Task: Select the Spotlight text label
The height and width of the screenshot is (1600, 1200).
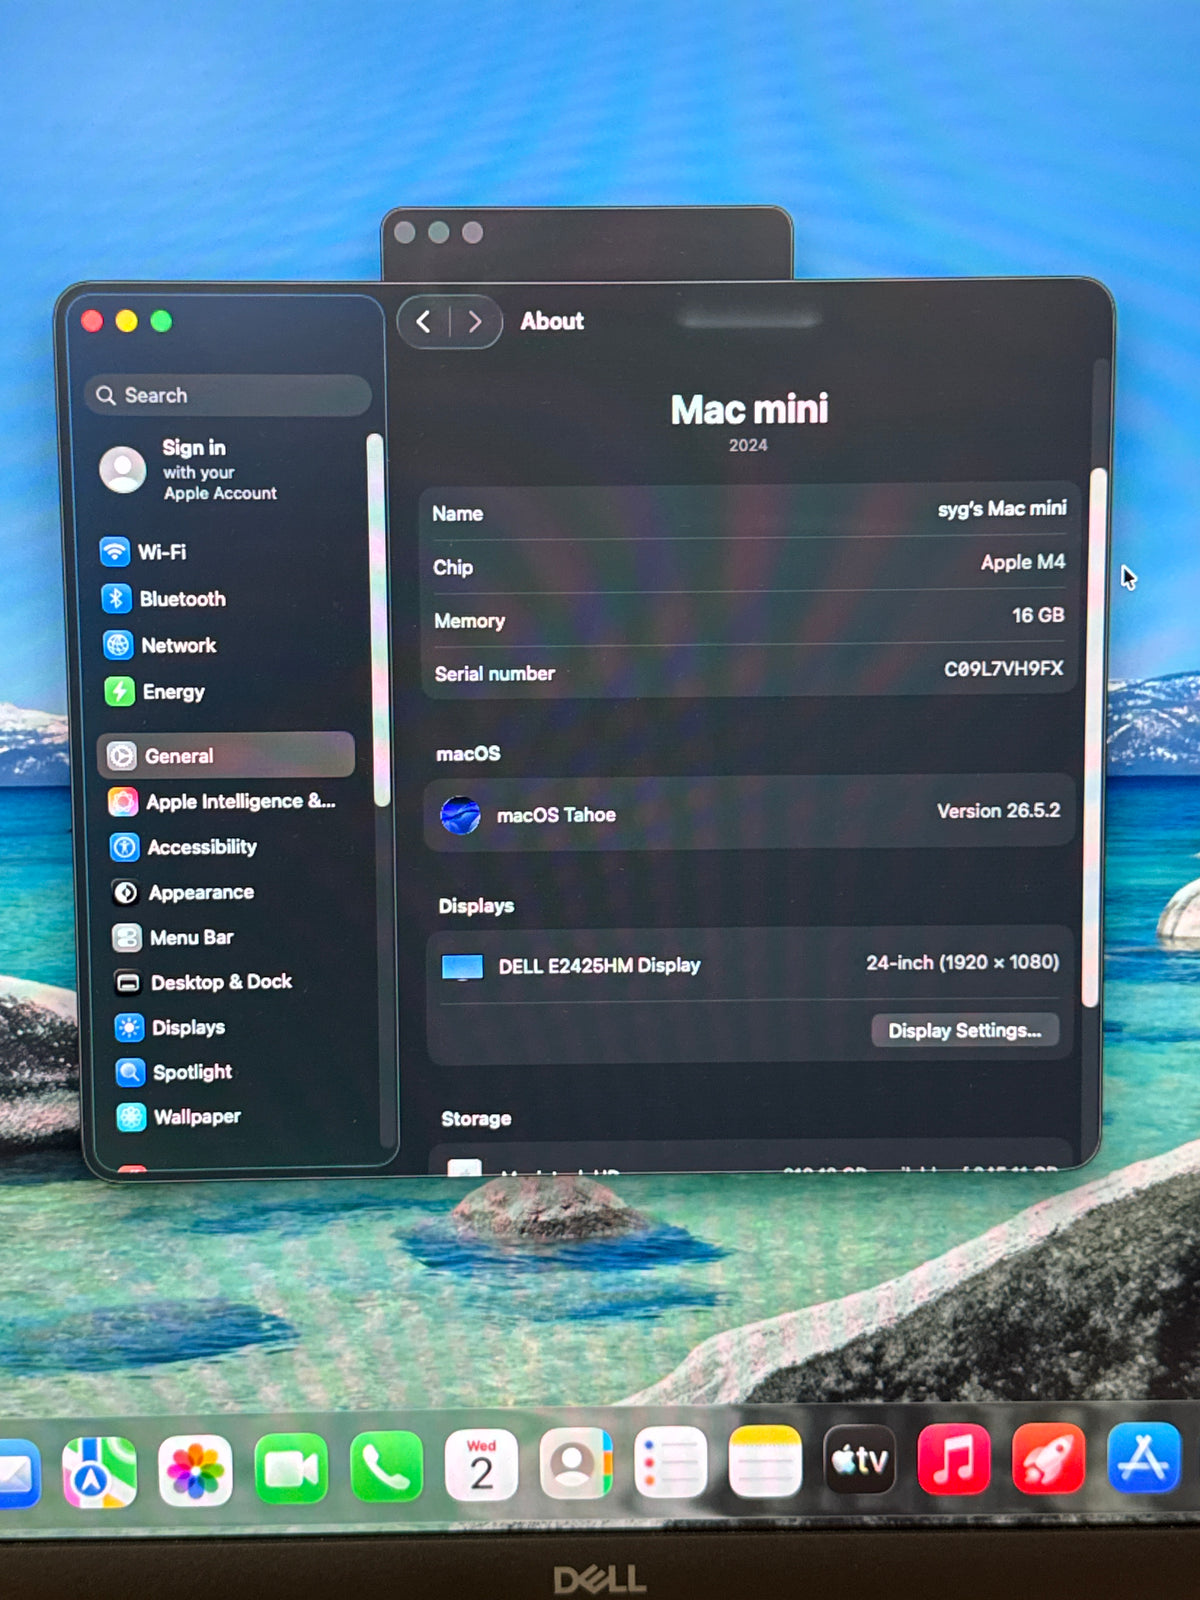Action: pos(193,1072)
